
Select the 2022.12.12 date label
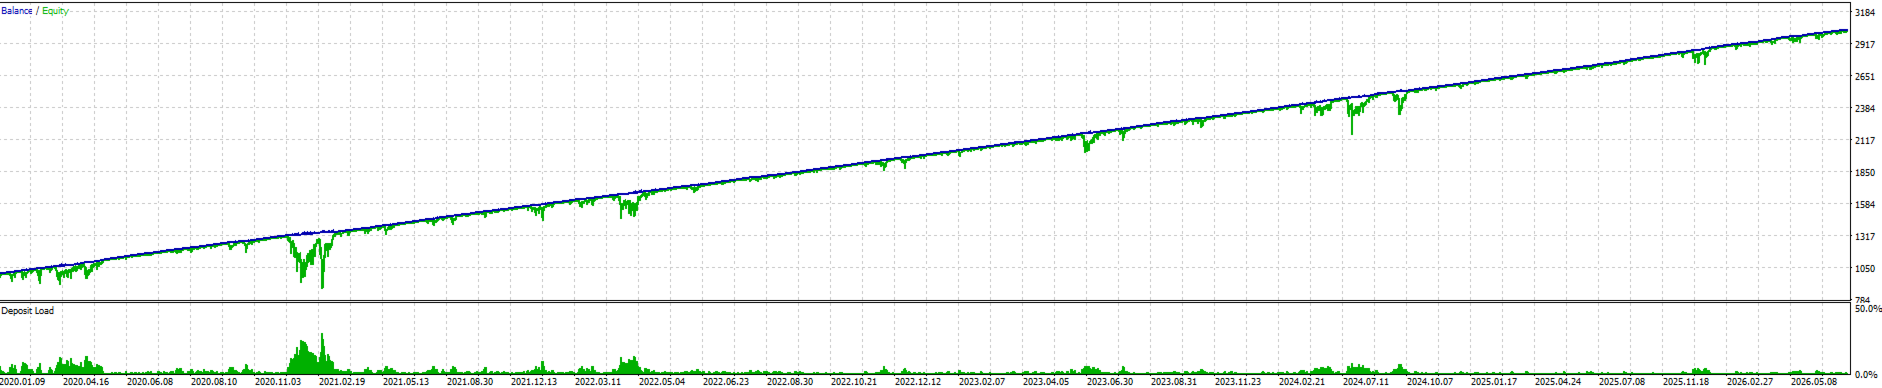918,381
